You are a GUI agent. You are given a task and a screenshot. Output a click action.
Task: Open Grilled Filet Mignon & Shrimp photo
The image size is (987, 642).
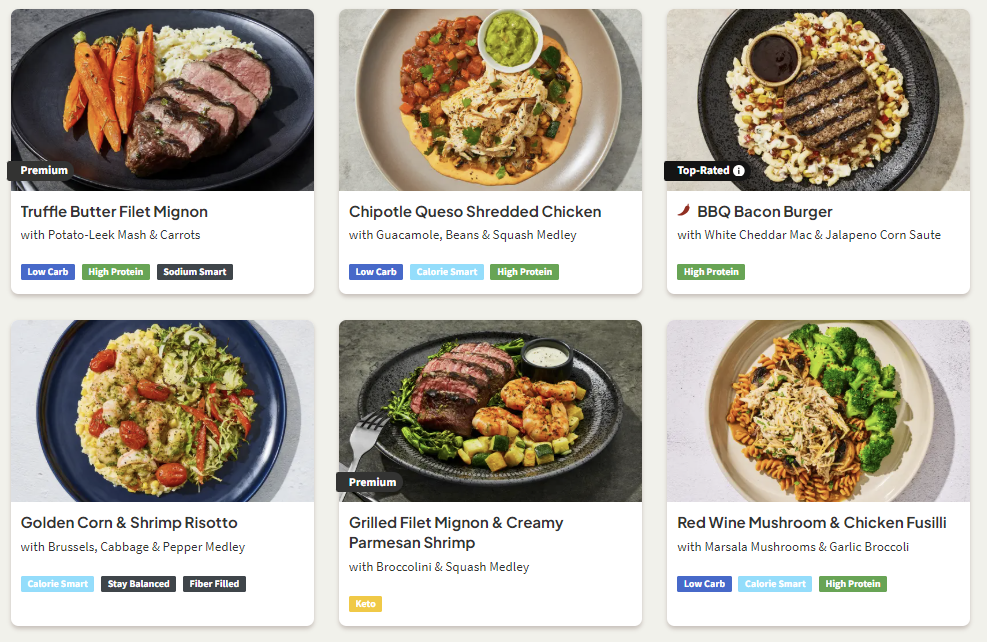coord(490,410)
